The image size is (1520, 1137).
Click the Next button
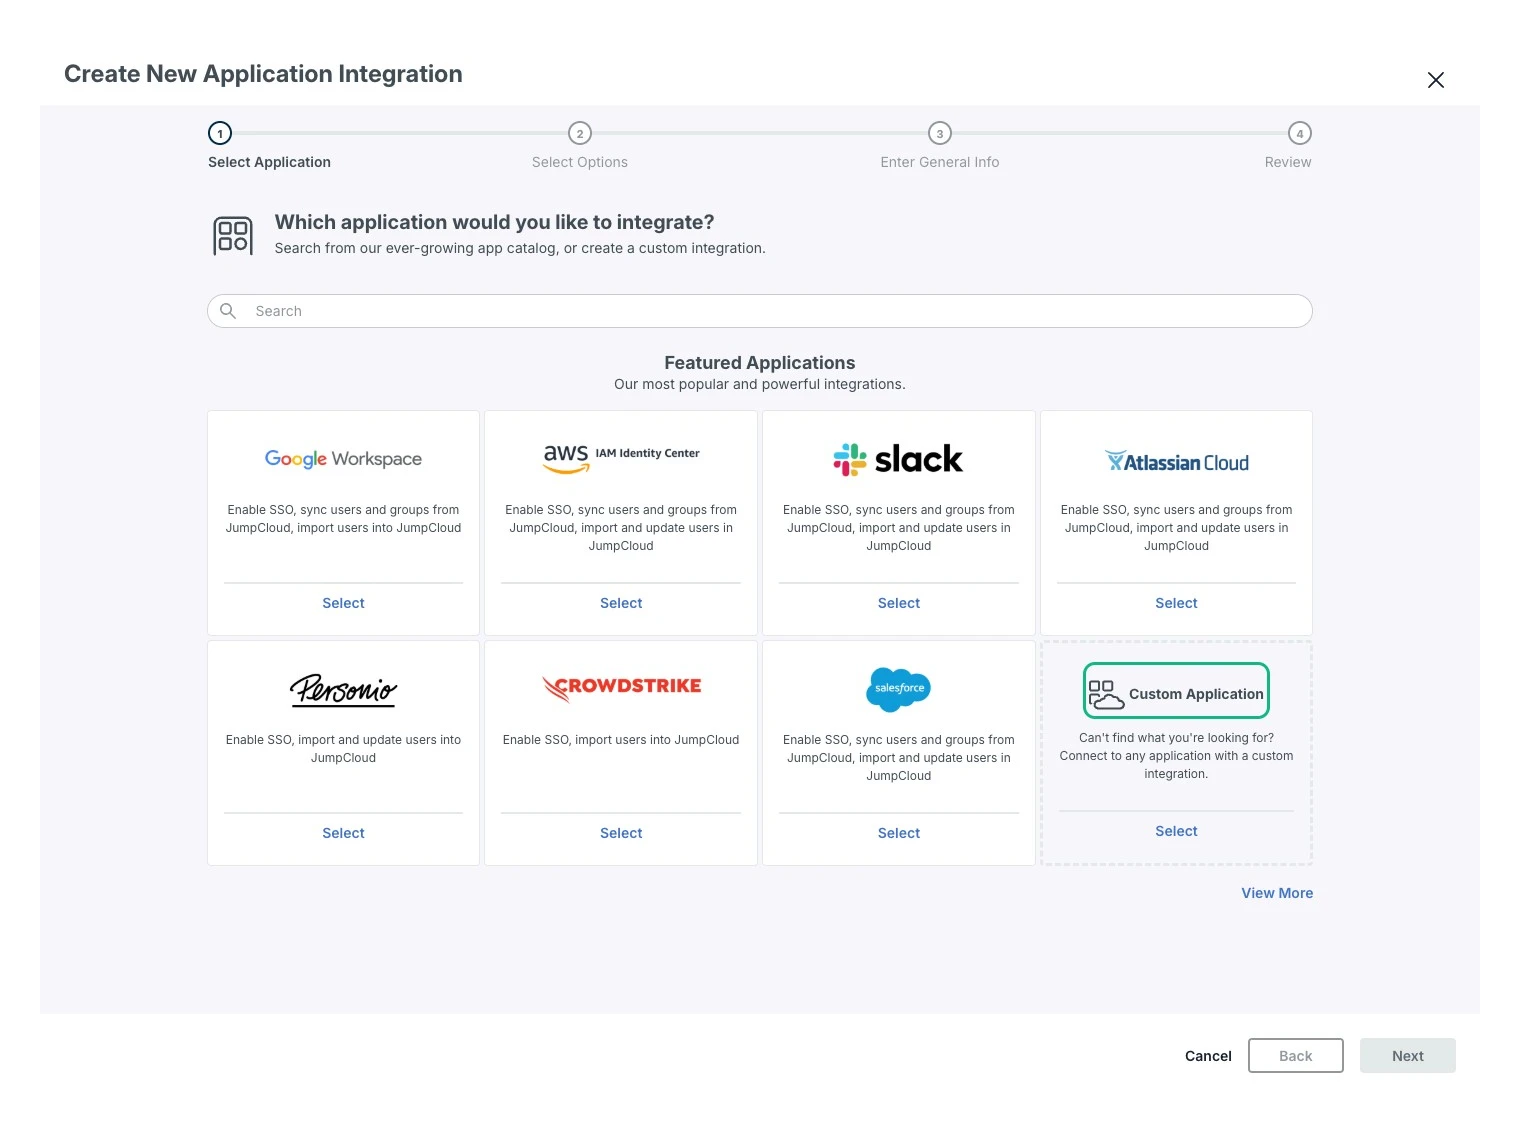(1407, 1056)
